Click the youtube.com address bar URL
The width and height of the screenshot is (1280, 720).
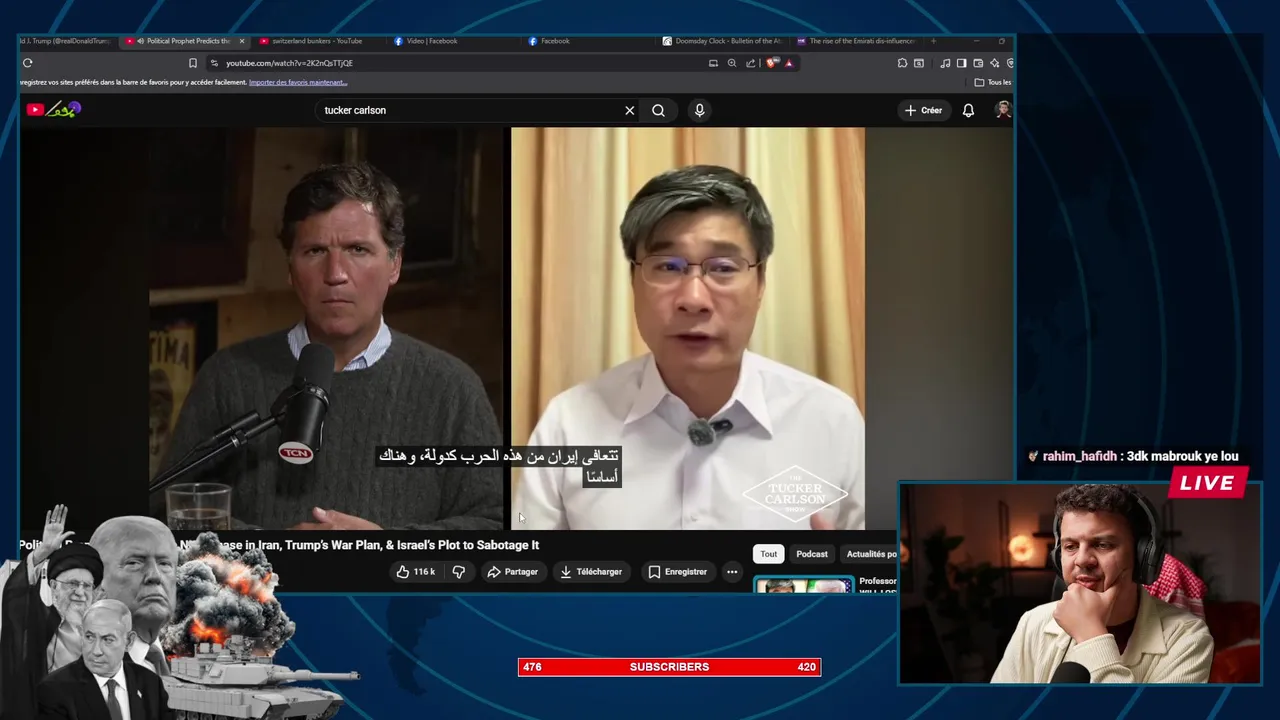(x=289, y=63)
